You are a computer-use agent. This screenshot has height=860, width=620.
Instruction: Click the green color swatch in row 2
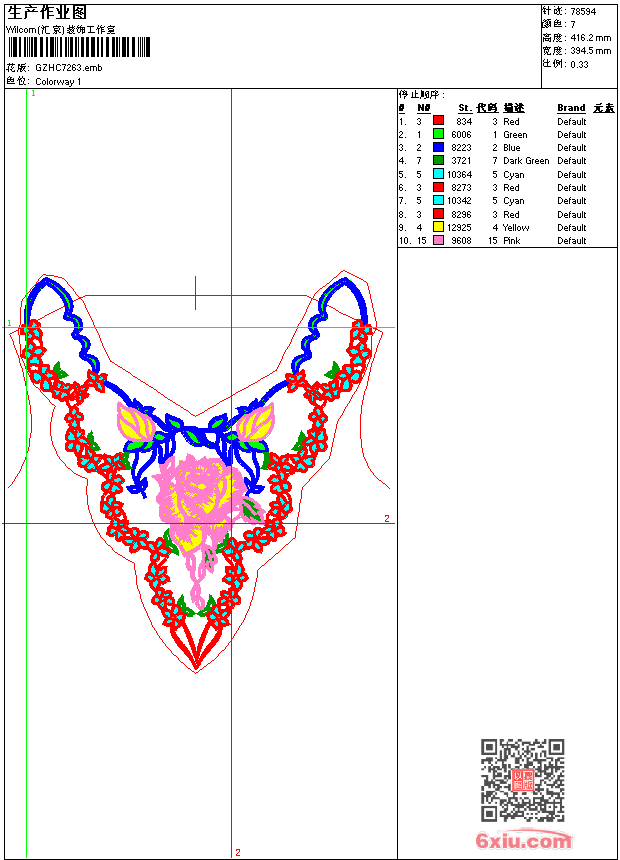(438, 134)
